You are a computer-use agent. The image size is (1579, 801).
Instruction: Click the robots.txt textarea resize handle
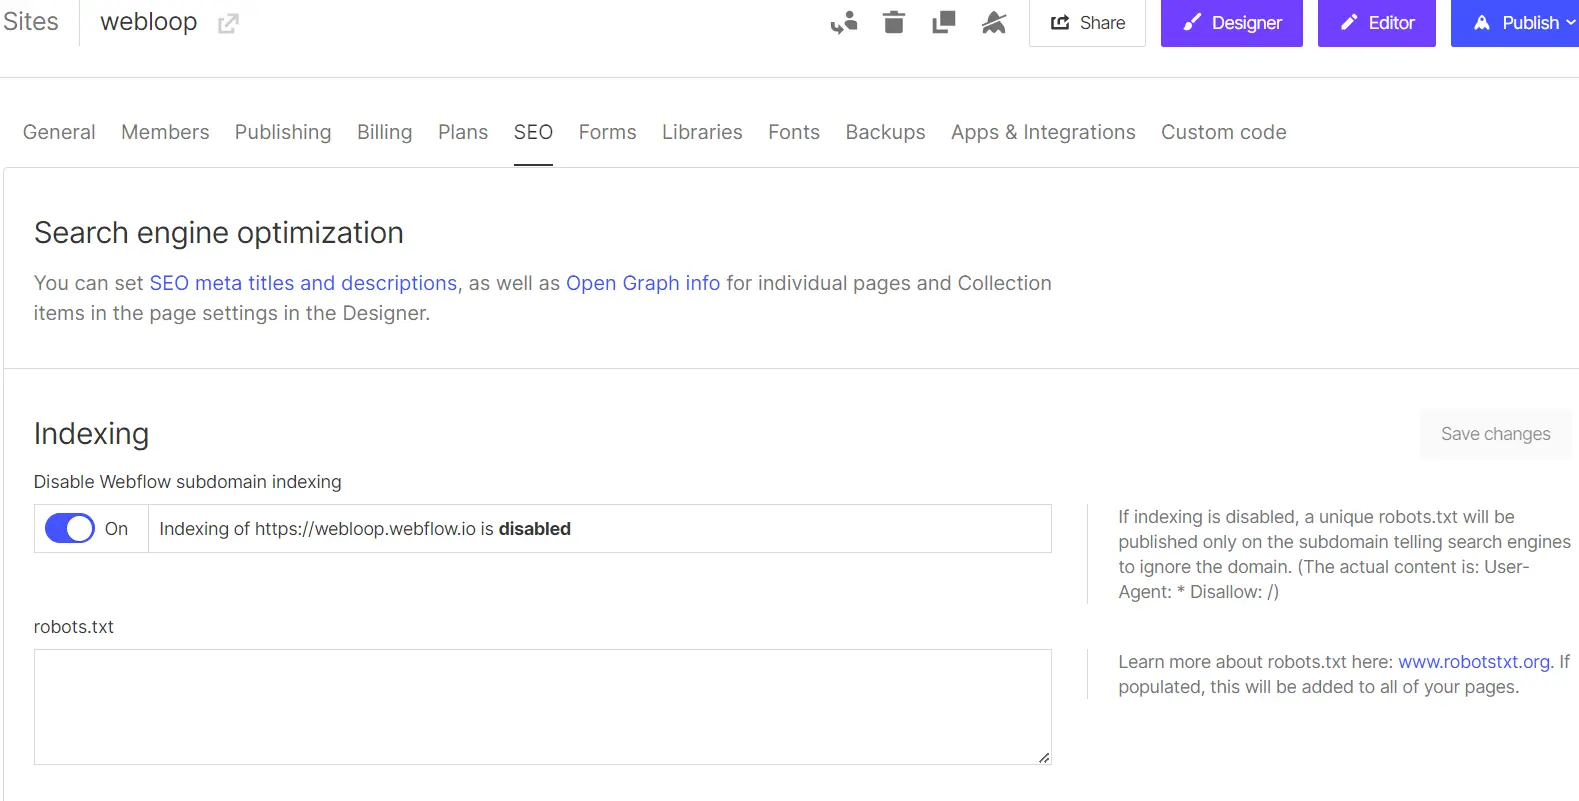point(1043,757)
